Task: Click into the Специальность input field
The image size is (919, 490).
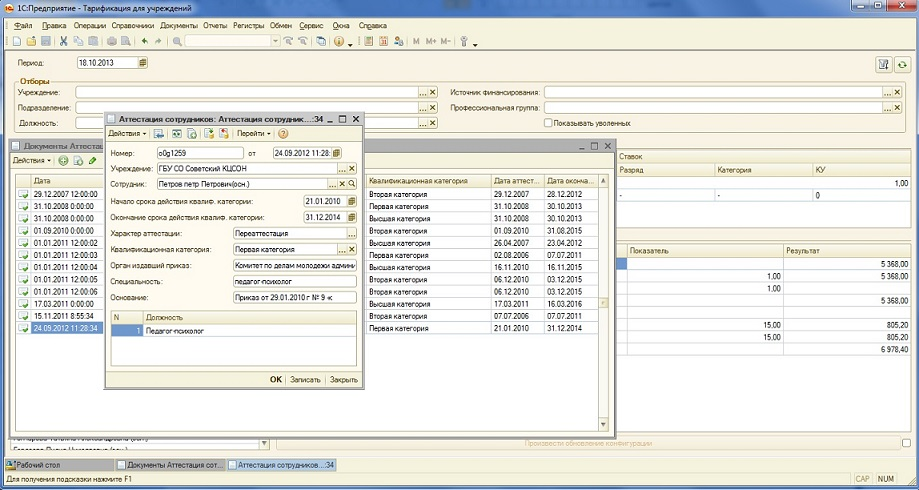Action: 293,282
